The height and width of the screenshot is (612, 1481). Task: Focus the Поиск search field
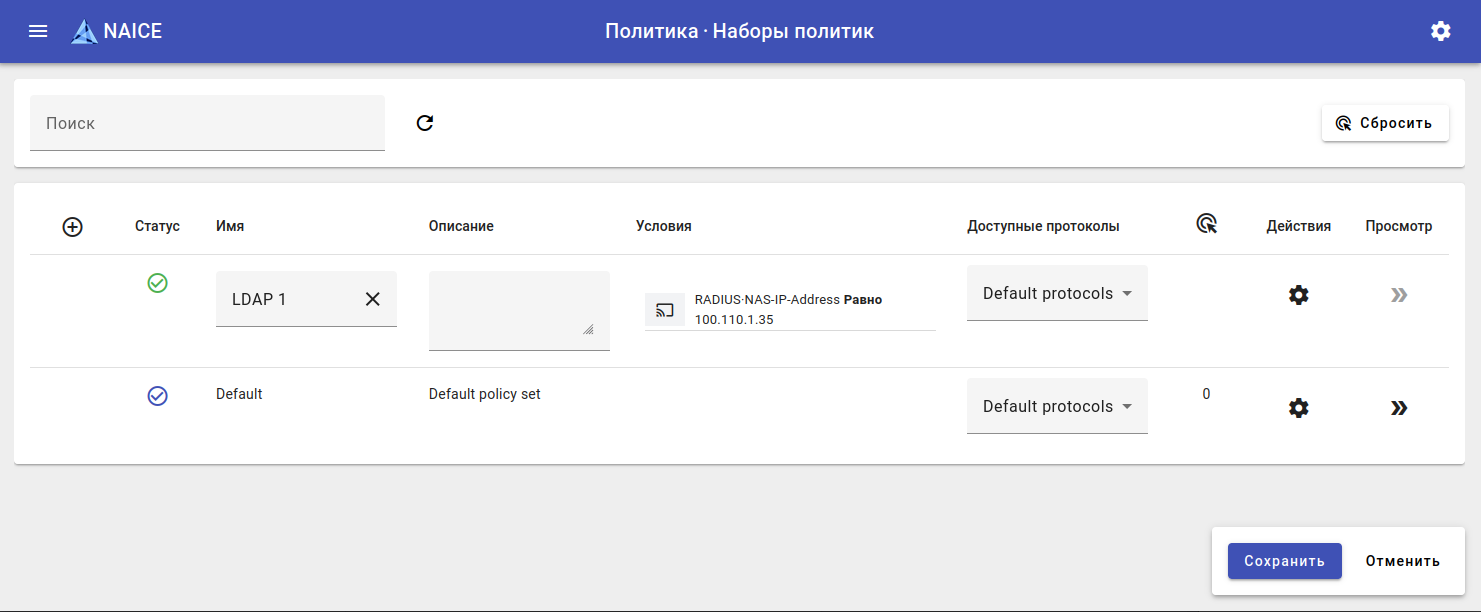point(207,123)
